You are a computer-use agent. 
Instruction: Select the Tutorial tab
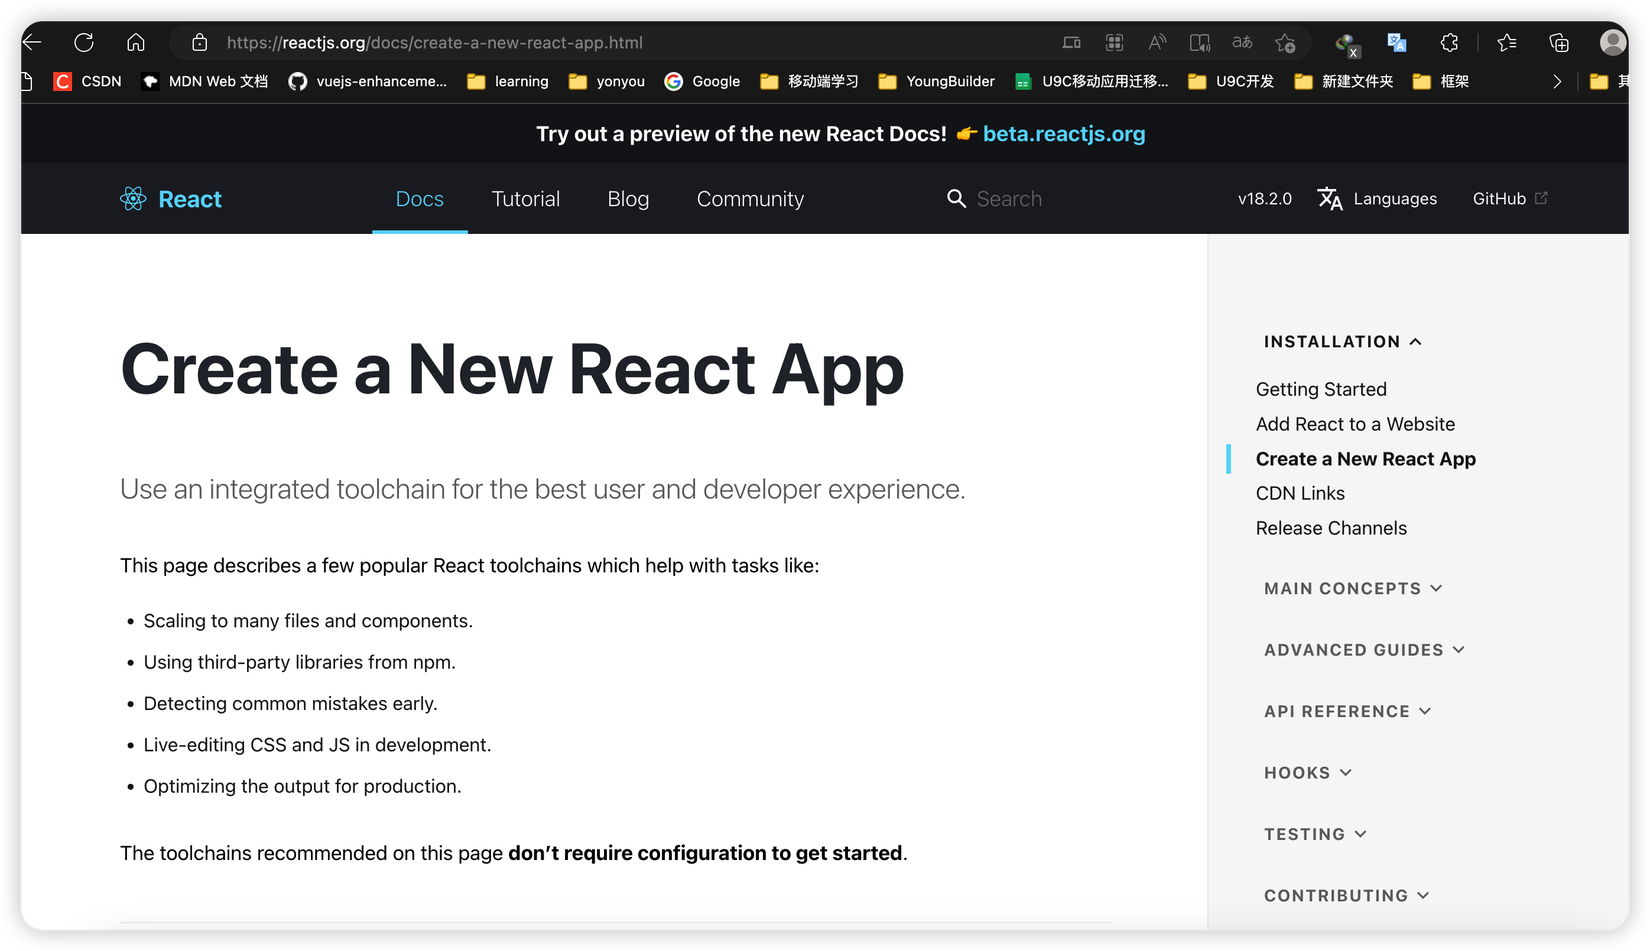pyautogui.click(x=526, y=199)
